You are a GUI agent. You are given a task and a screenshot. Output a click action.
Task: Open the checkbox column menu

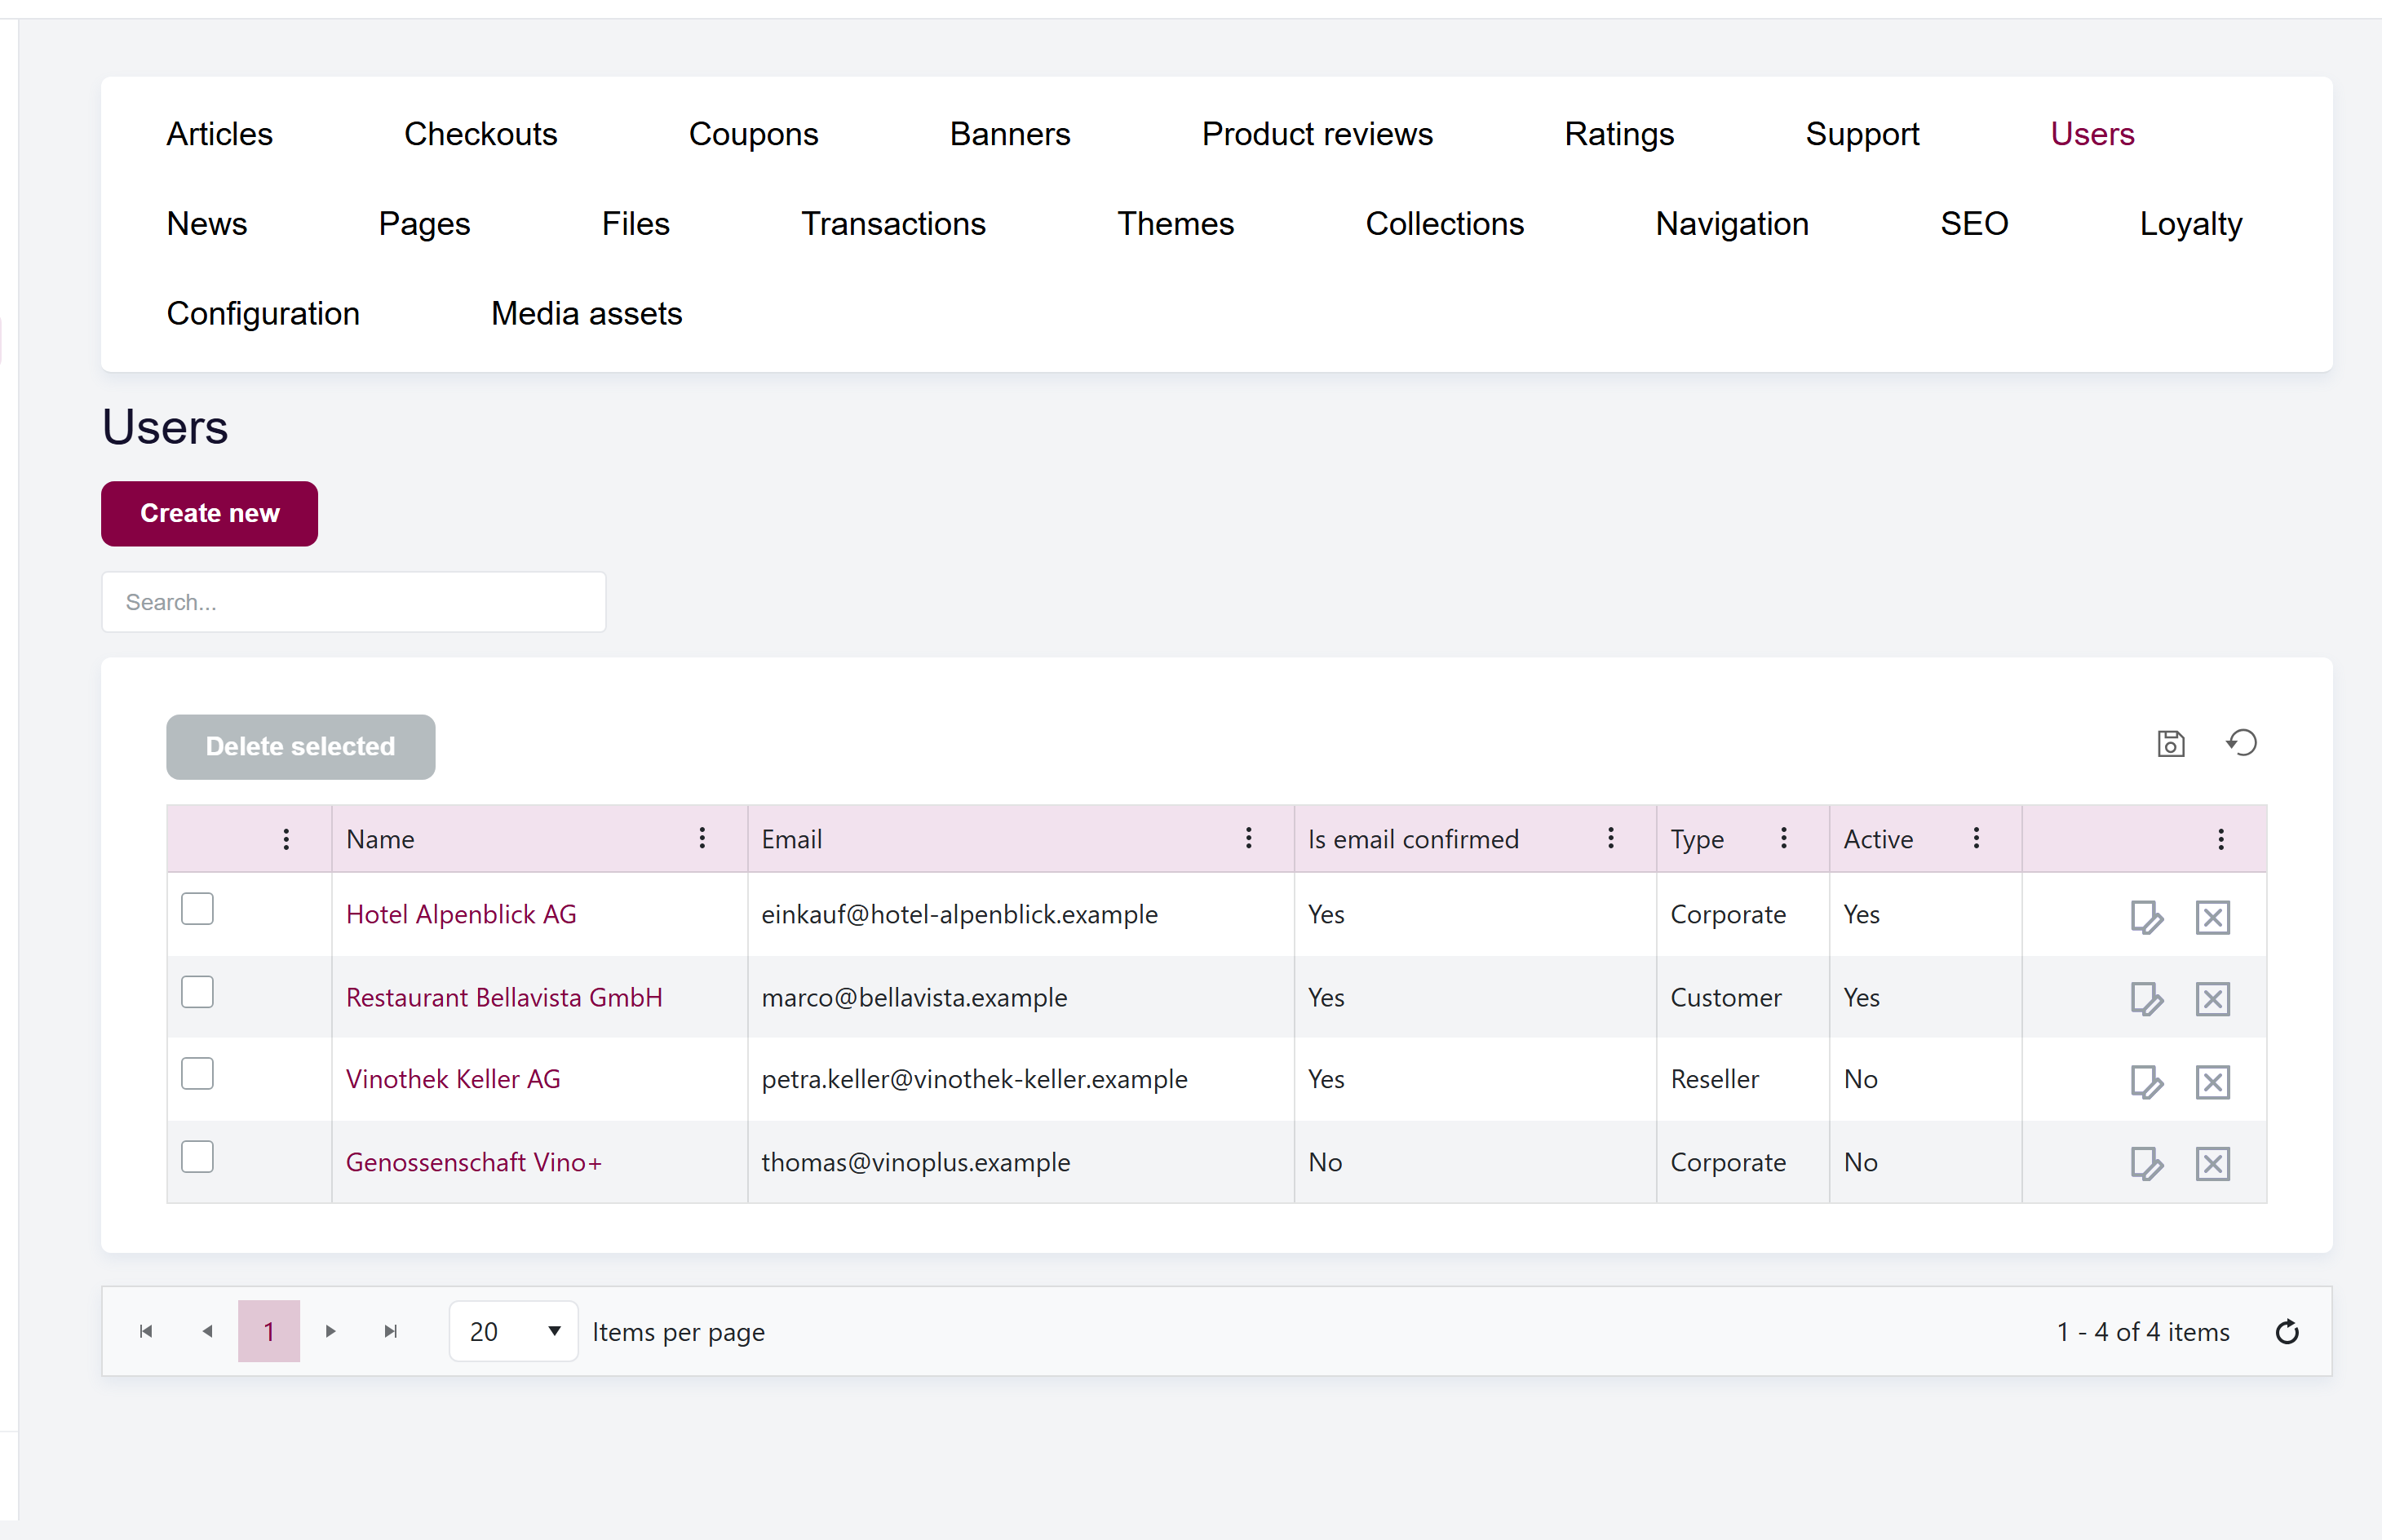(286, 839)
